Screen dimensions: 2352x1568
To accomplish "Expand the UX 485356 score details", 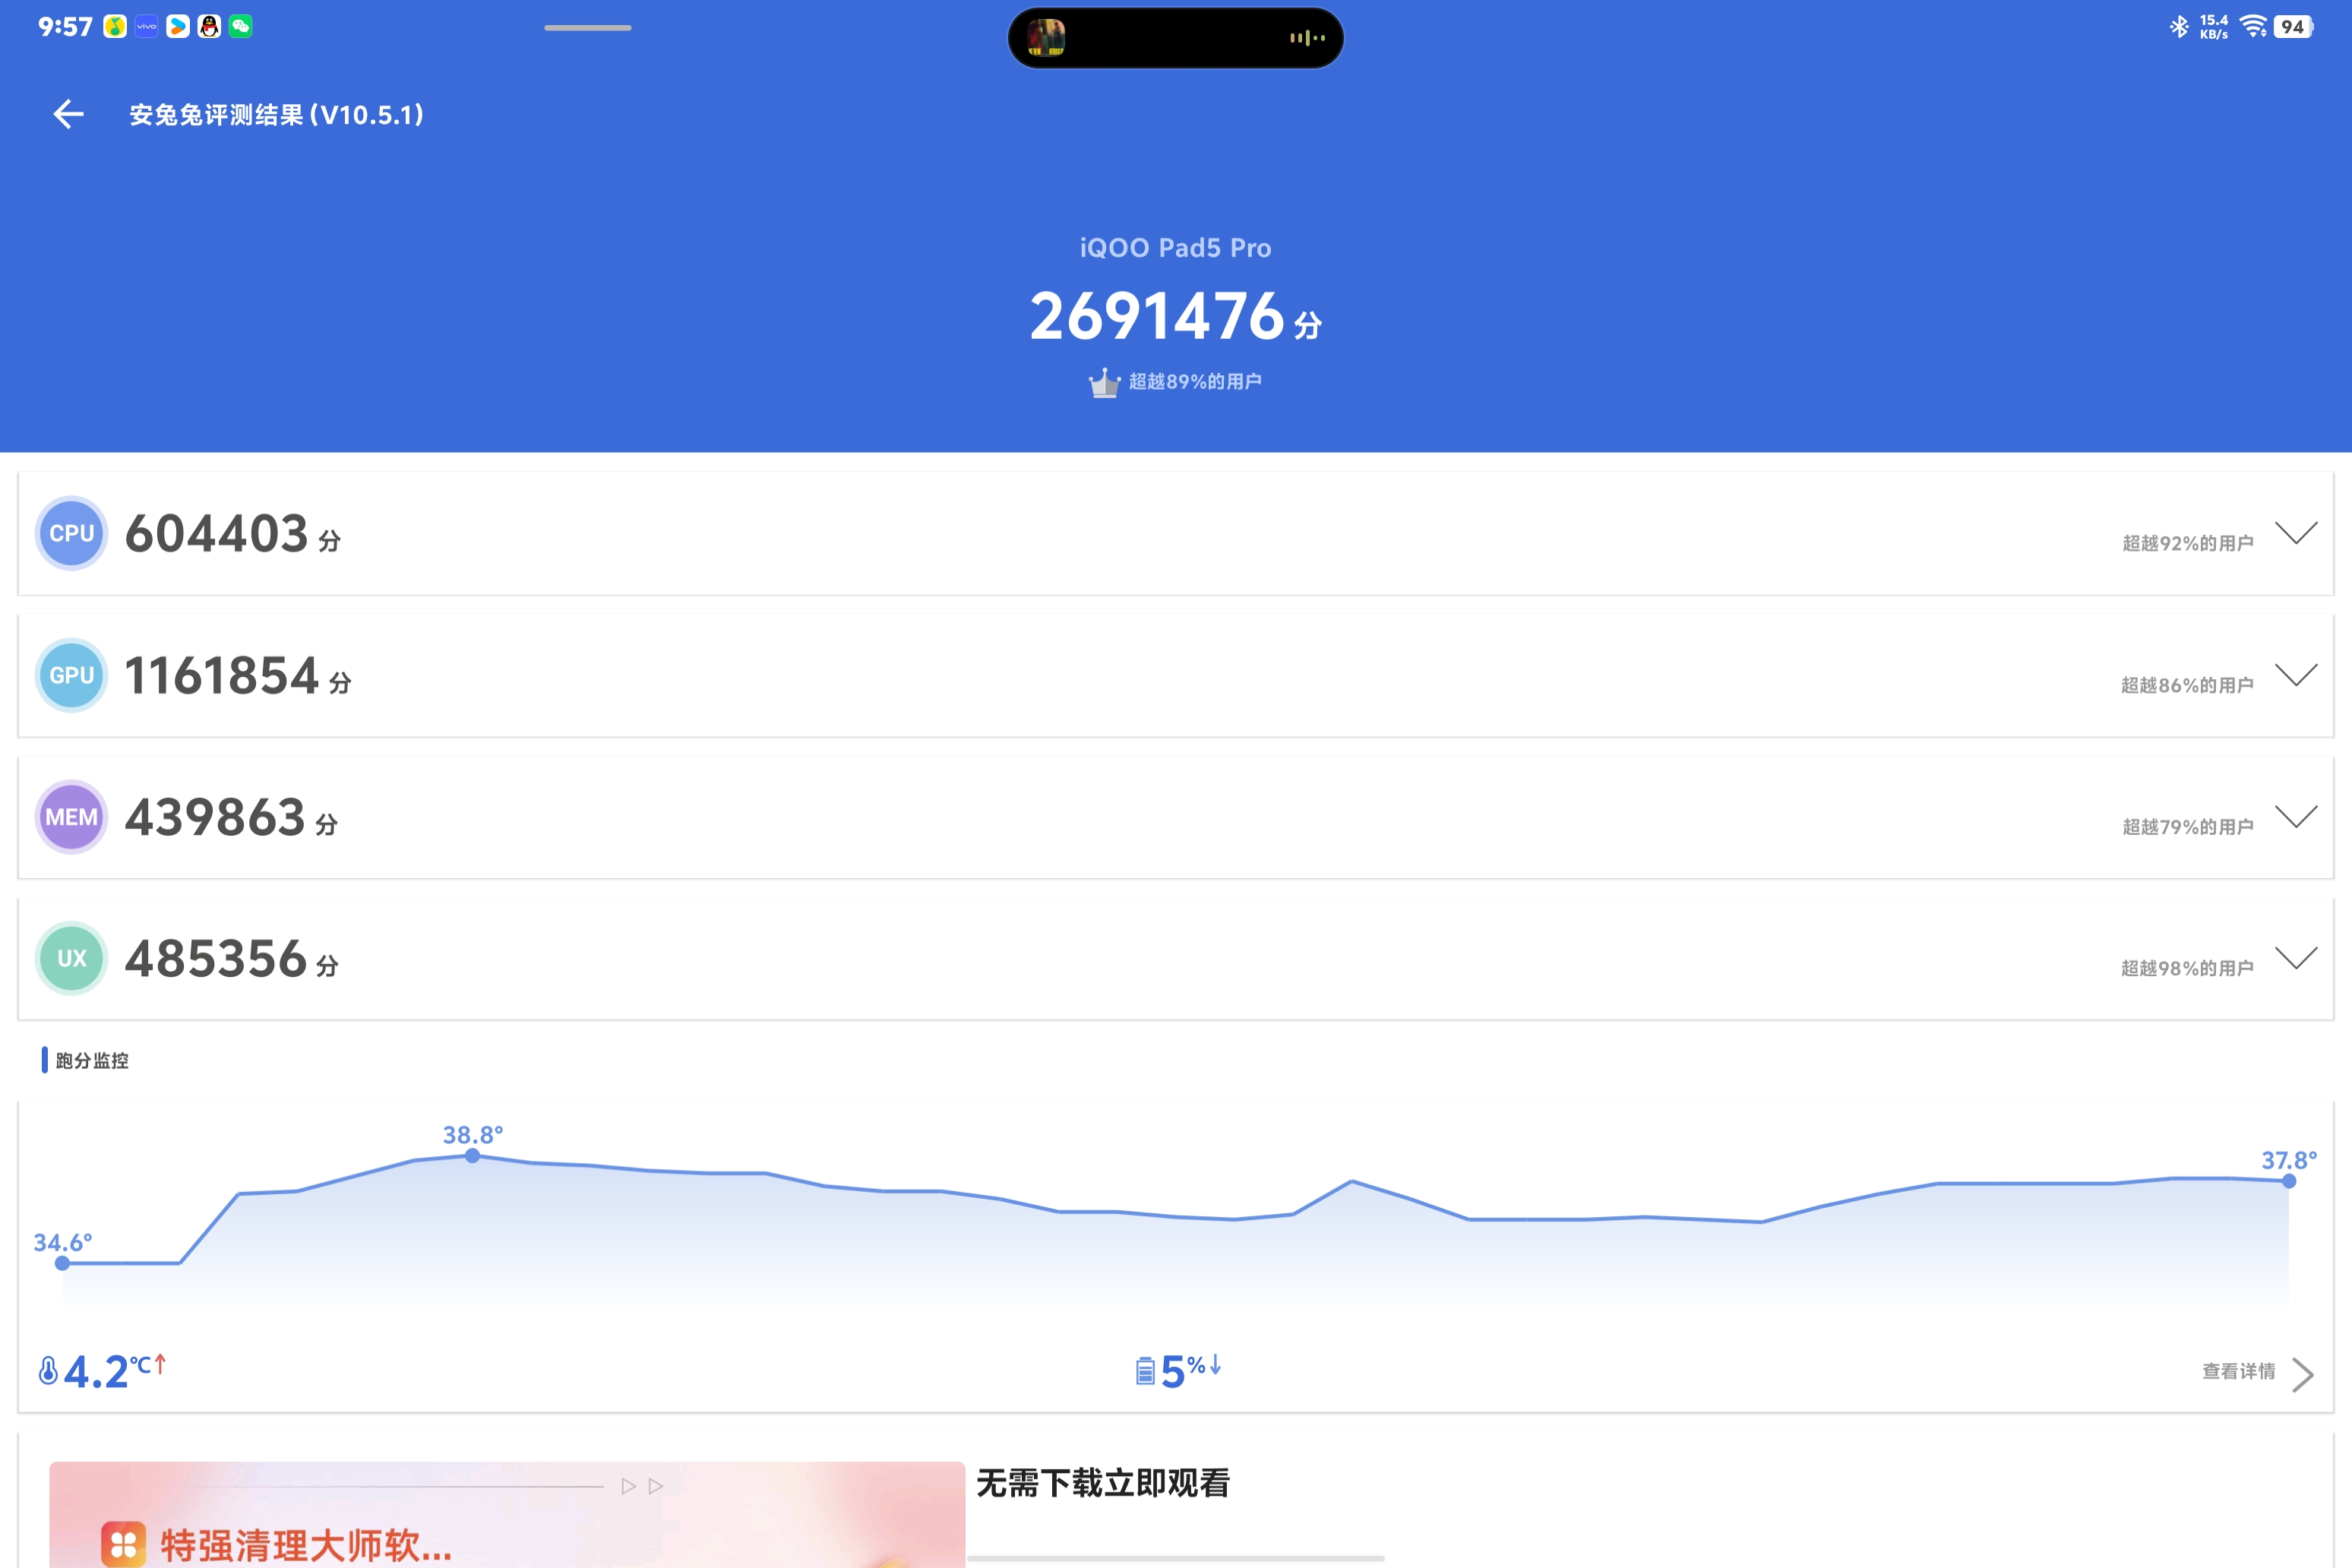I will click(x=2296, y=958).
